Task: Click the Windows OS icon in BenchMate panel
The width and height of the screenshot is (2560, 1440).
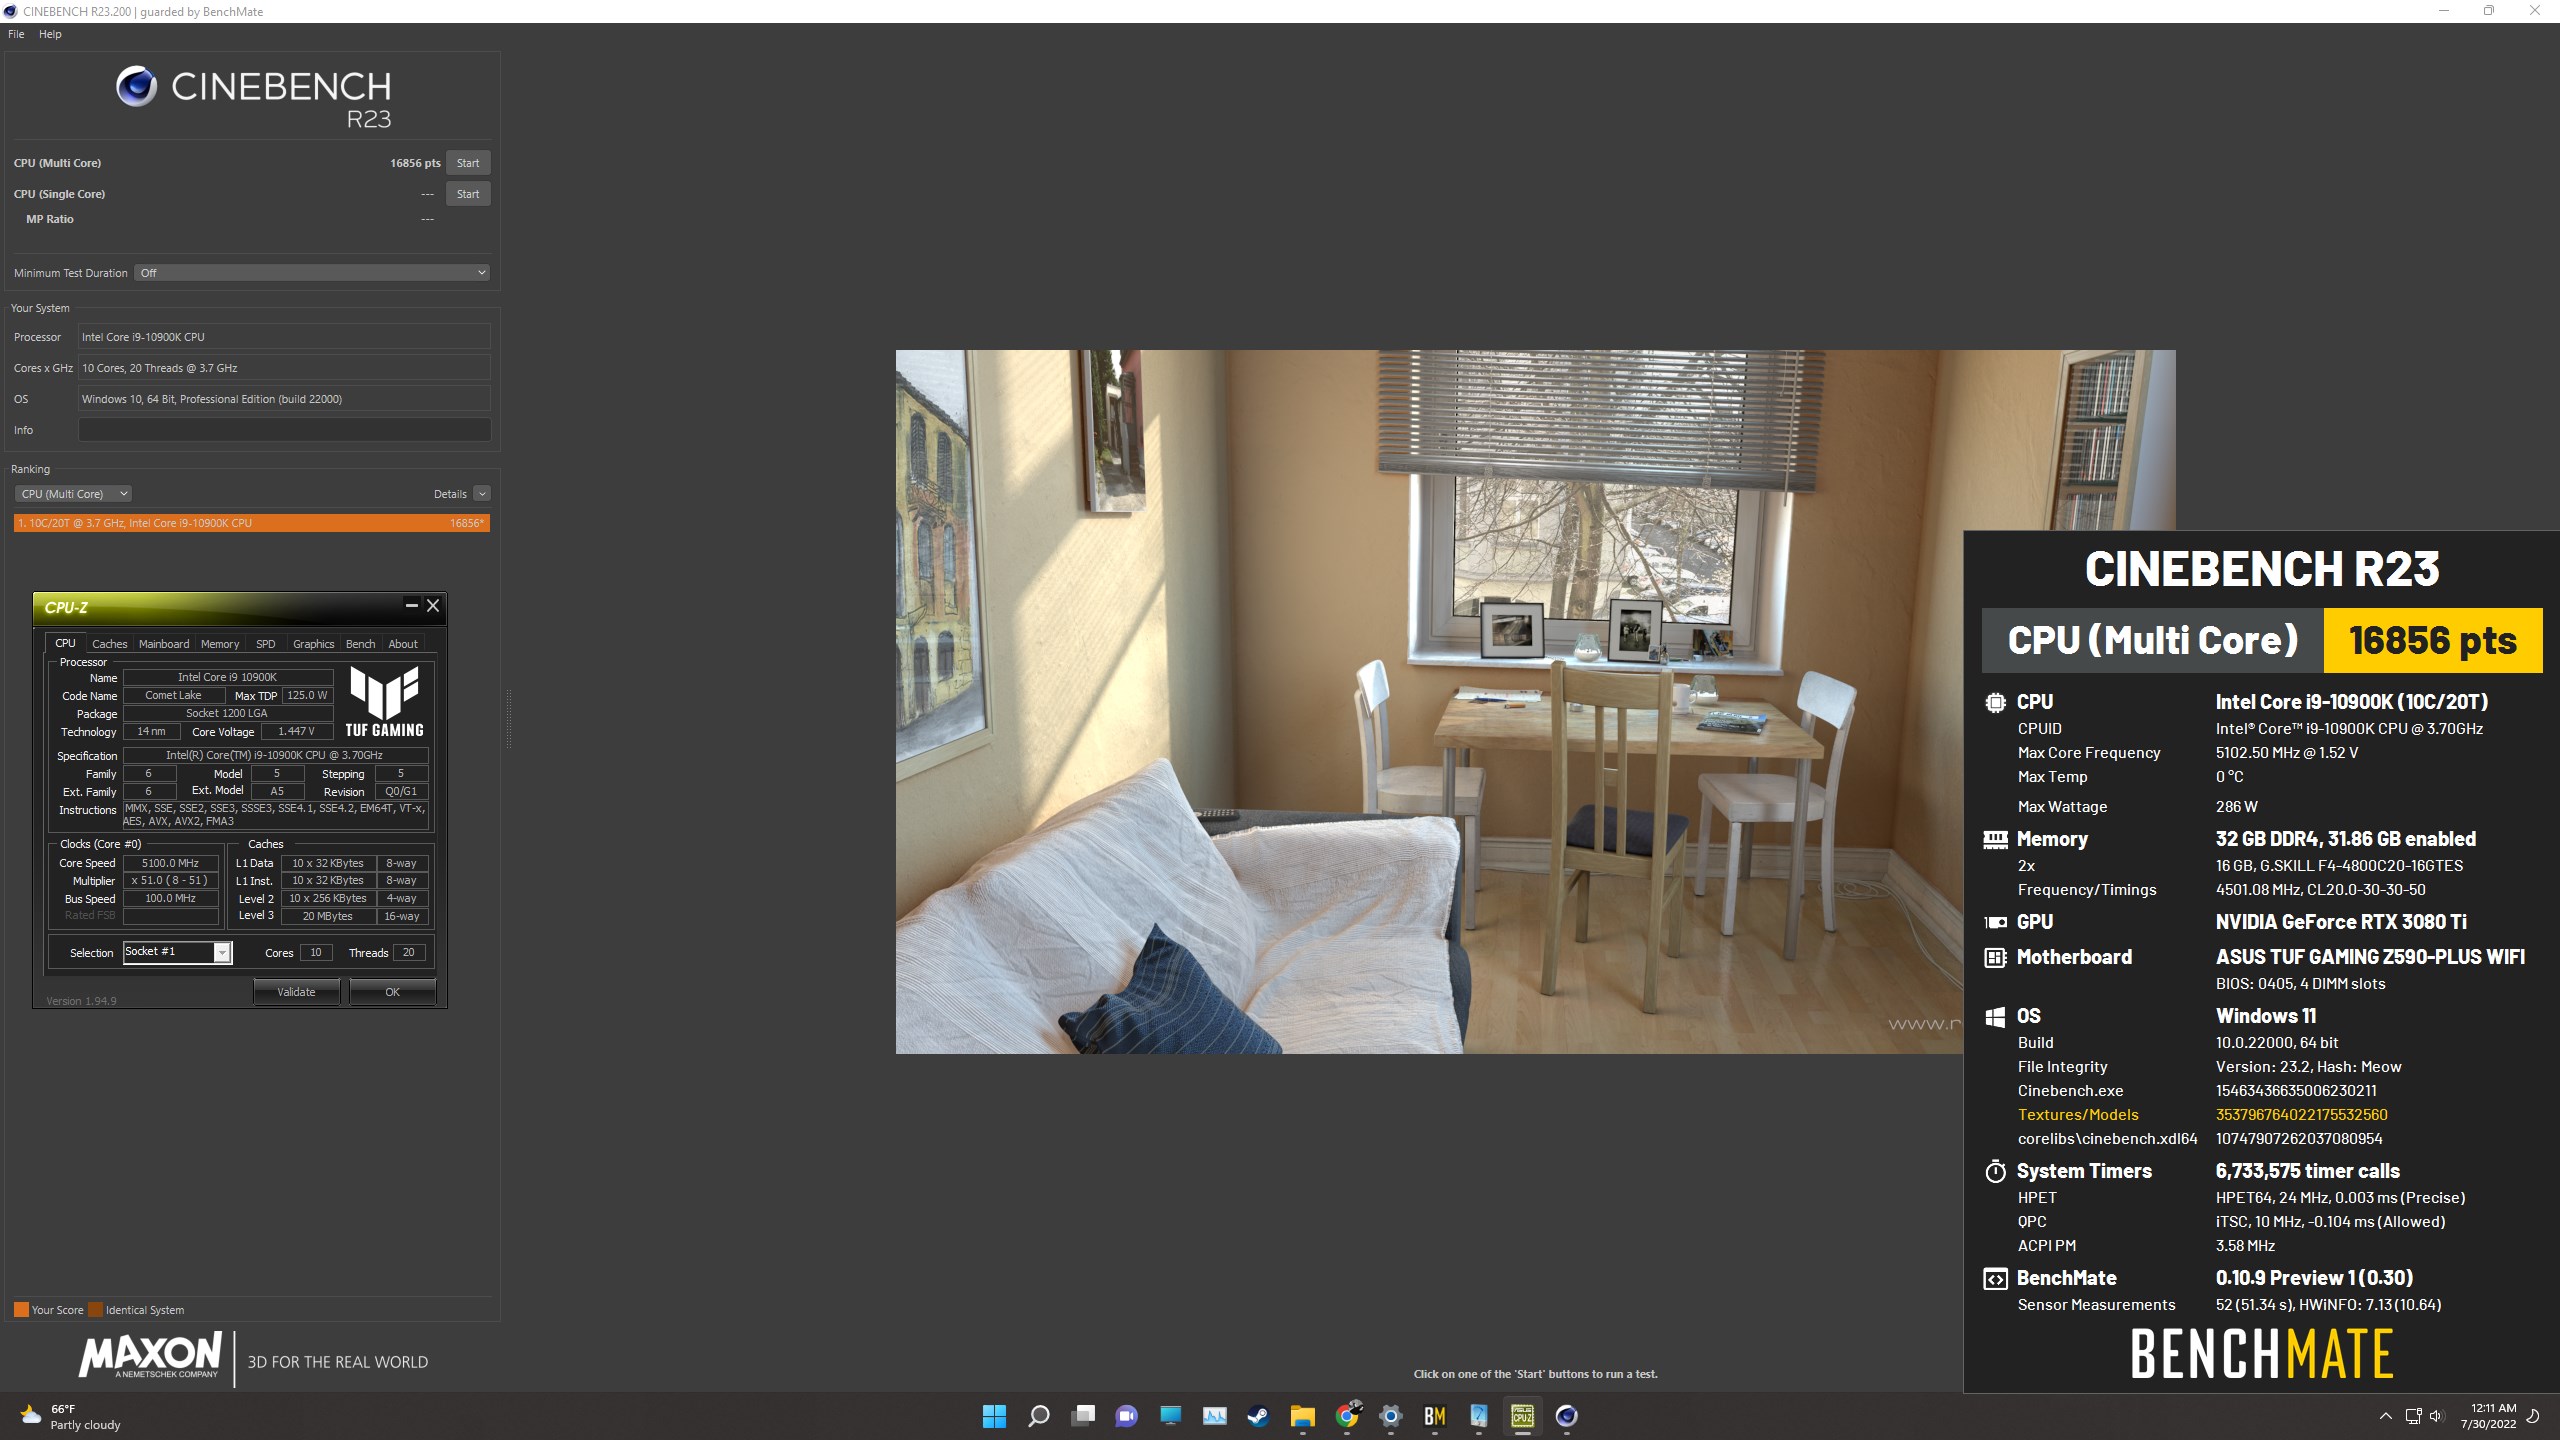Action: tap(1995, 1016)
